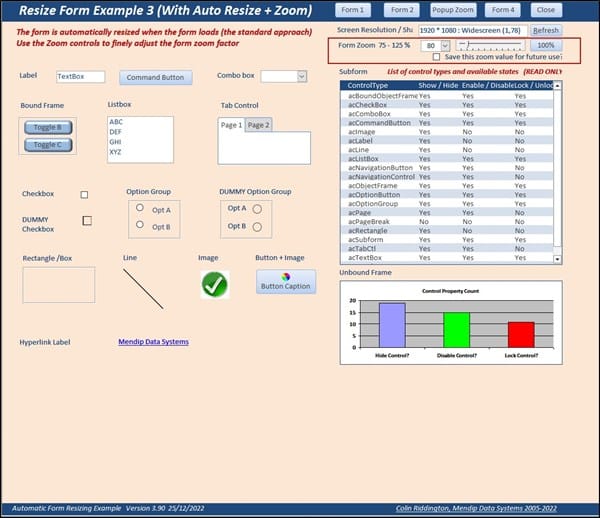The height and width of the screenshot is (518, 600).
Task: Click the green checkmark image
Action: (214, 285)
